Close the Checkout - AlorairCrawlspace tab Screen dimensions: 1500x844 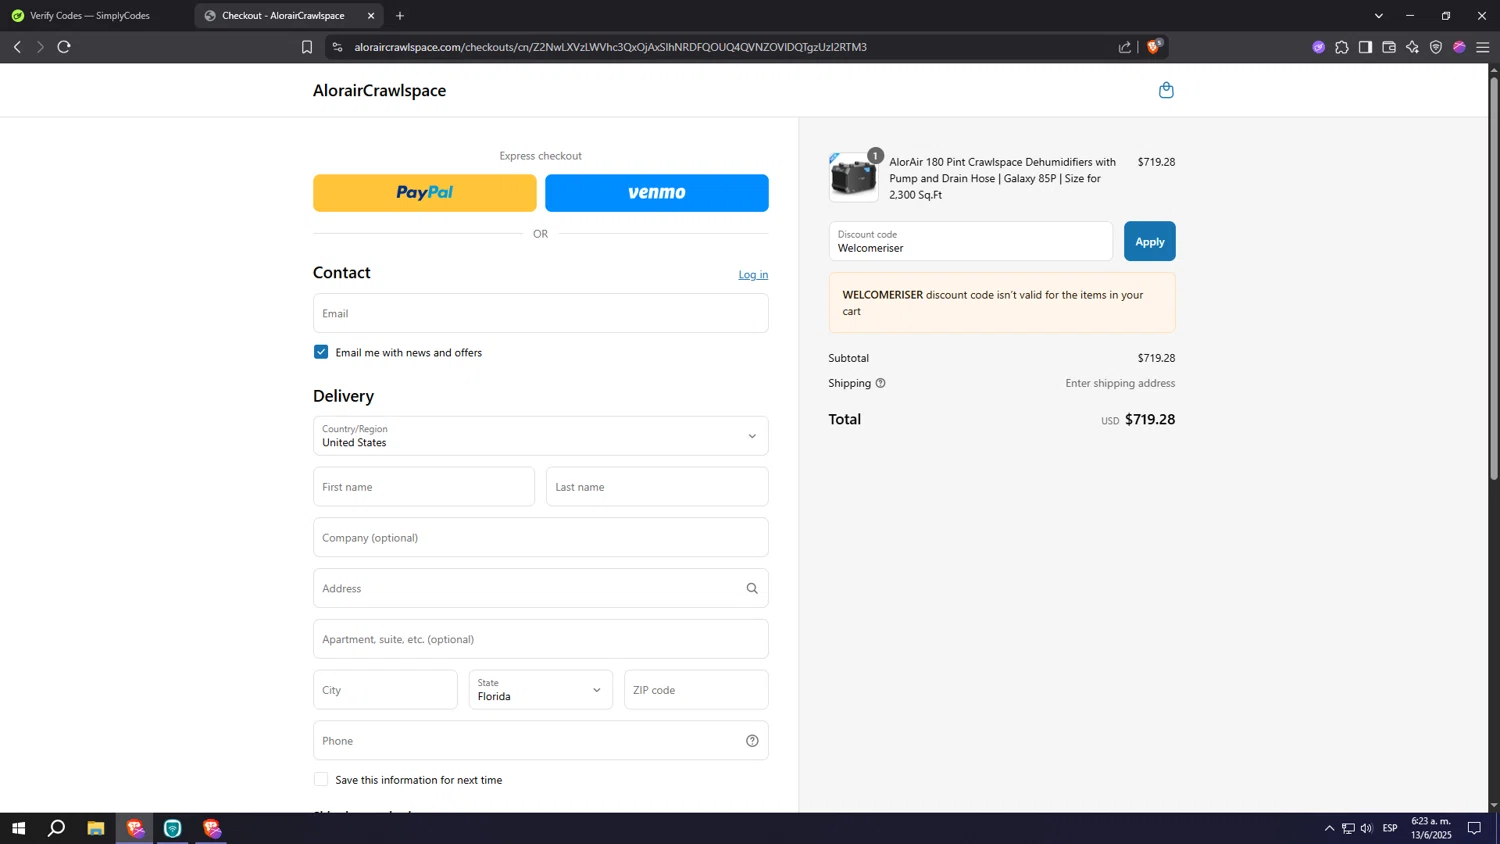[x=371, y=16]
